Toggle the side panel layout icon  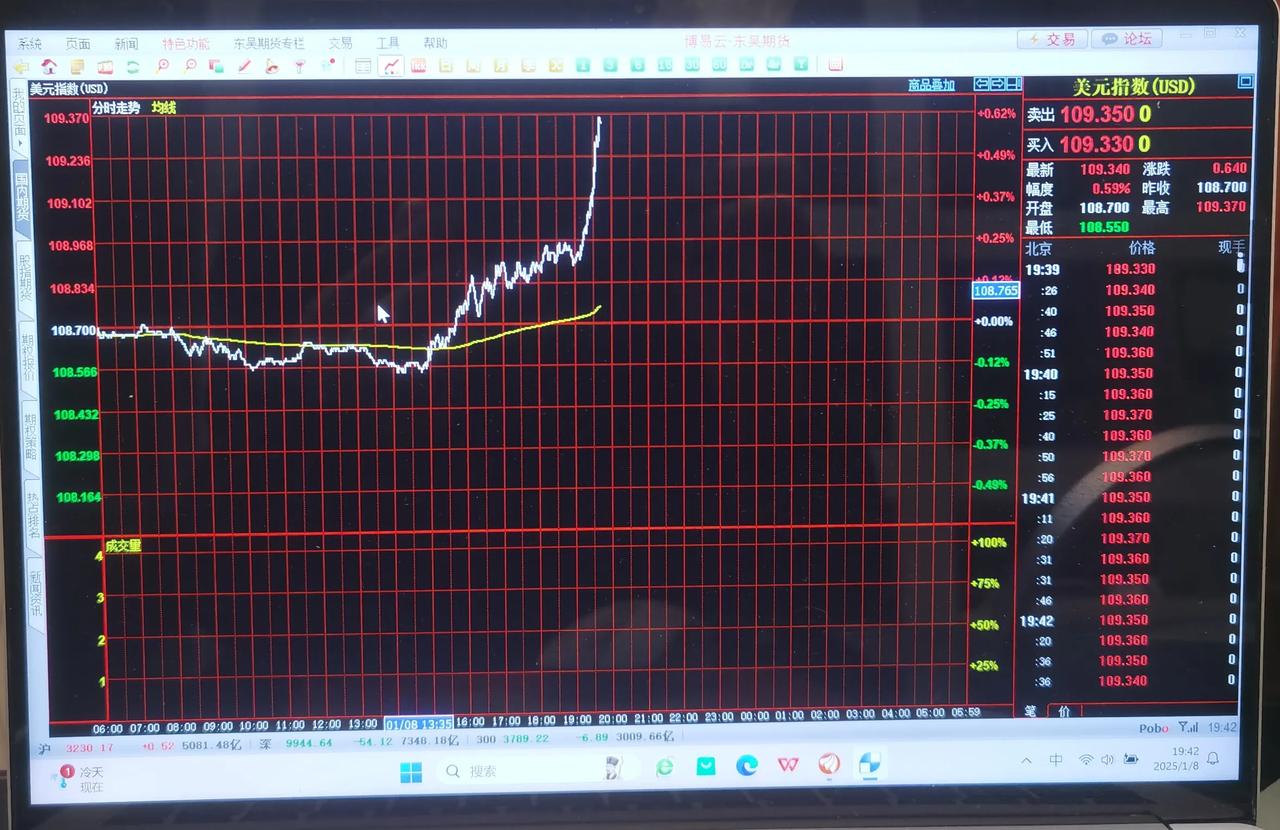(x=1013, y=84)
